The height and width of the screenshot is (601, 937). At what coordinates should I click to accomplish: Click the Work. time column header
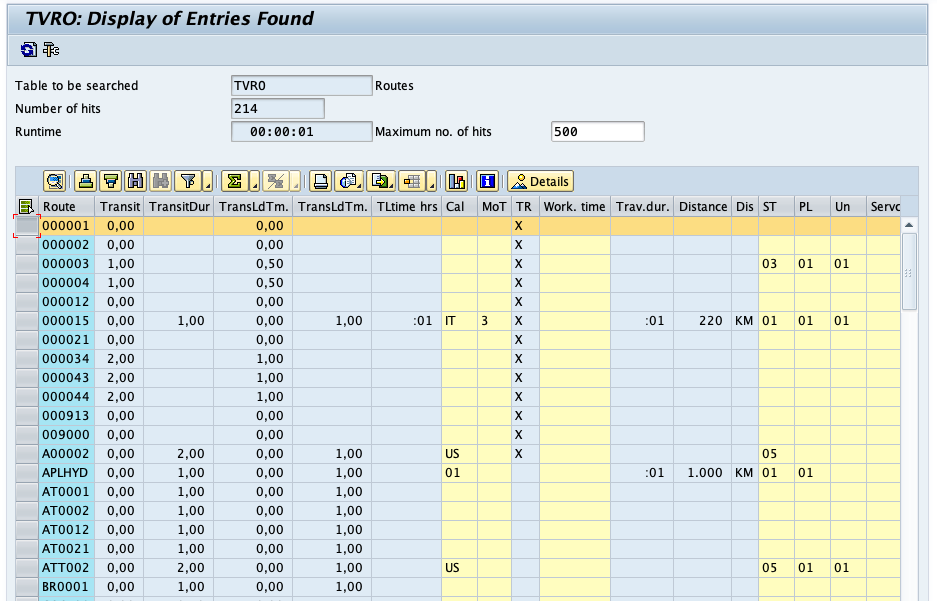(574, 207)
